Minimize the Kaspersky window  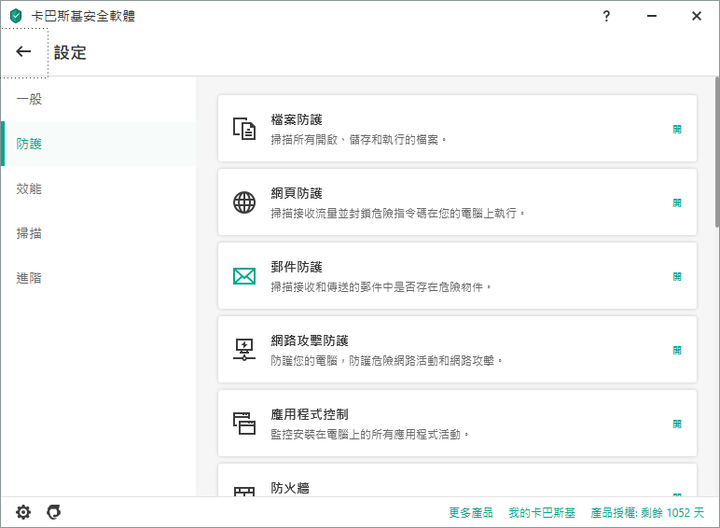pyautogui.click(x=652, y=16)
